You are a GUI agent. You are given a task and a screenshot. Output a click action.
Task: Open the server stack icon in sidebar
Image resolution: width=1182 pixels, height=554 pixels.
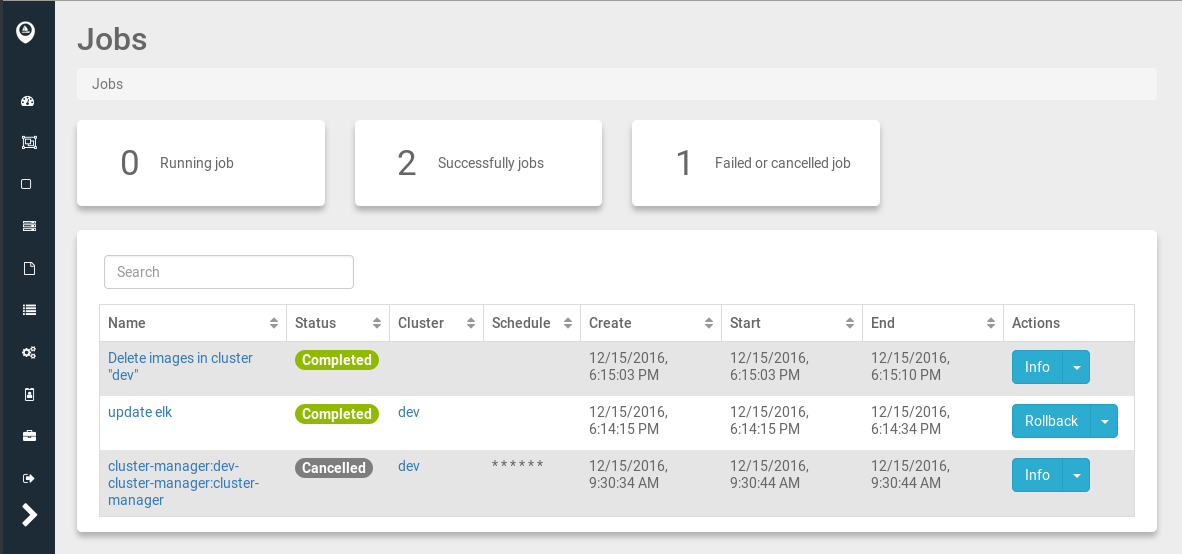tap(29, 226)
